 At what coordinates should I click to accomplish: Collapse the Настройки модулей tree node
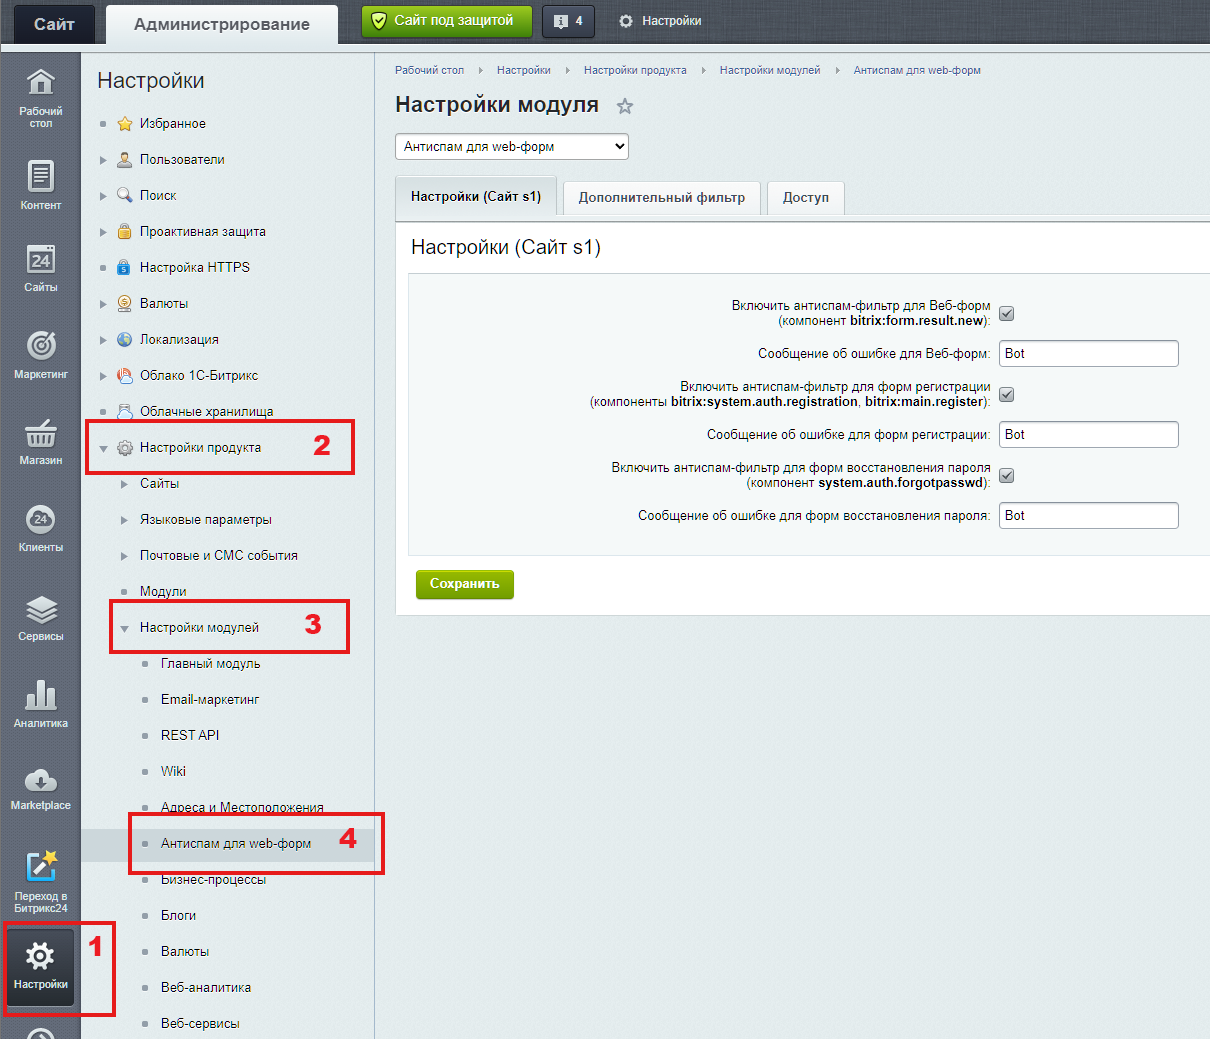coord(124,628)
